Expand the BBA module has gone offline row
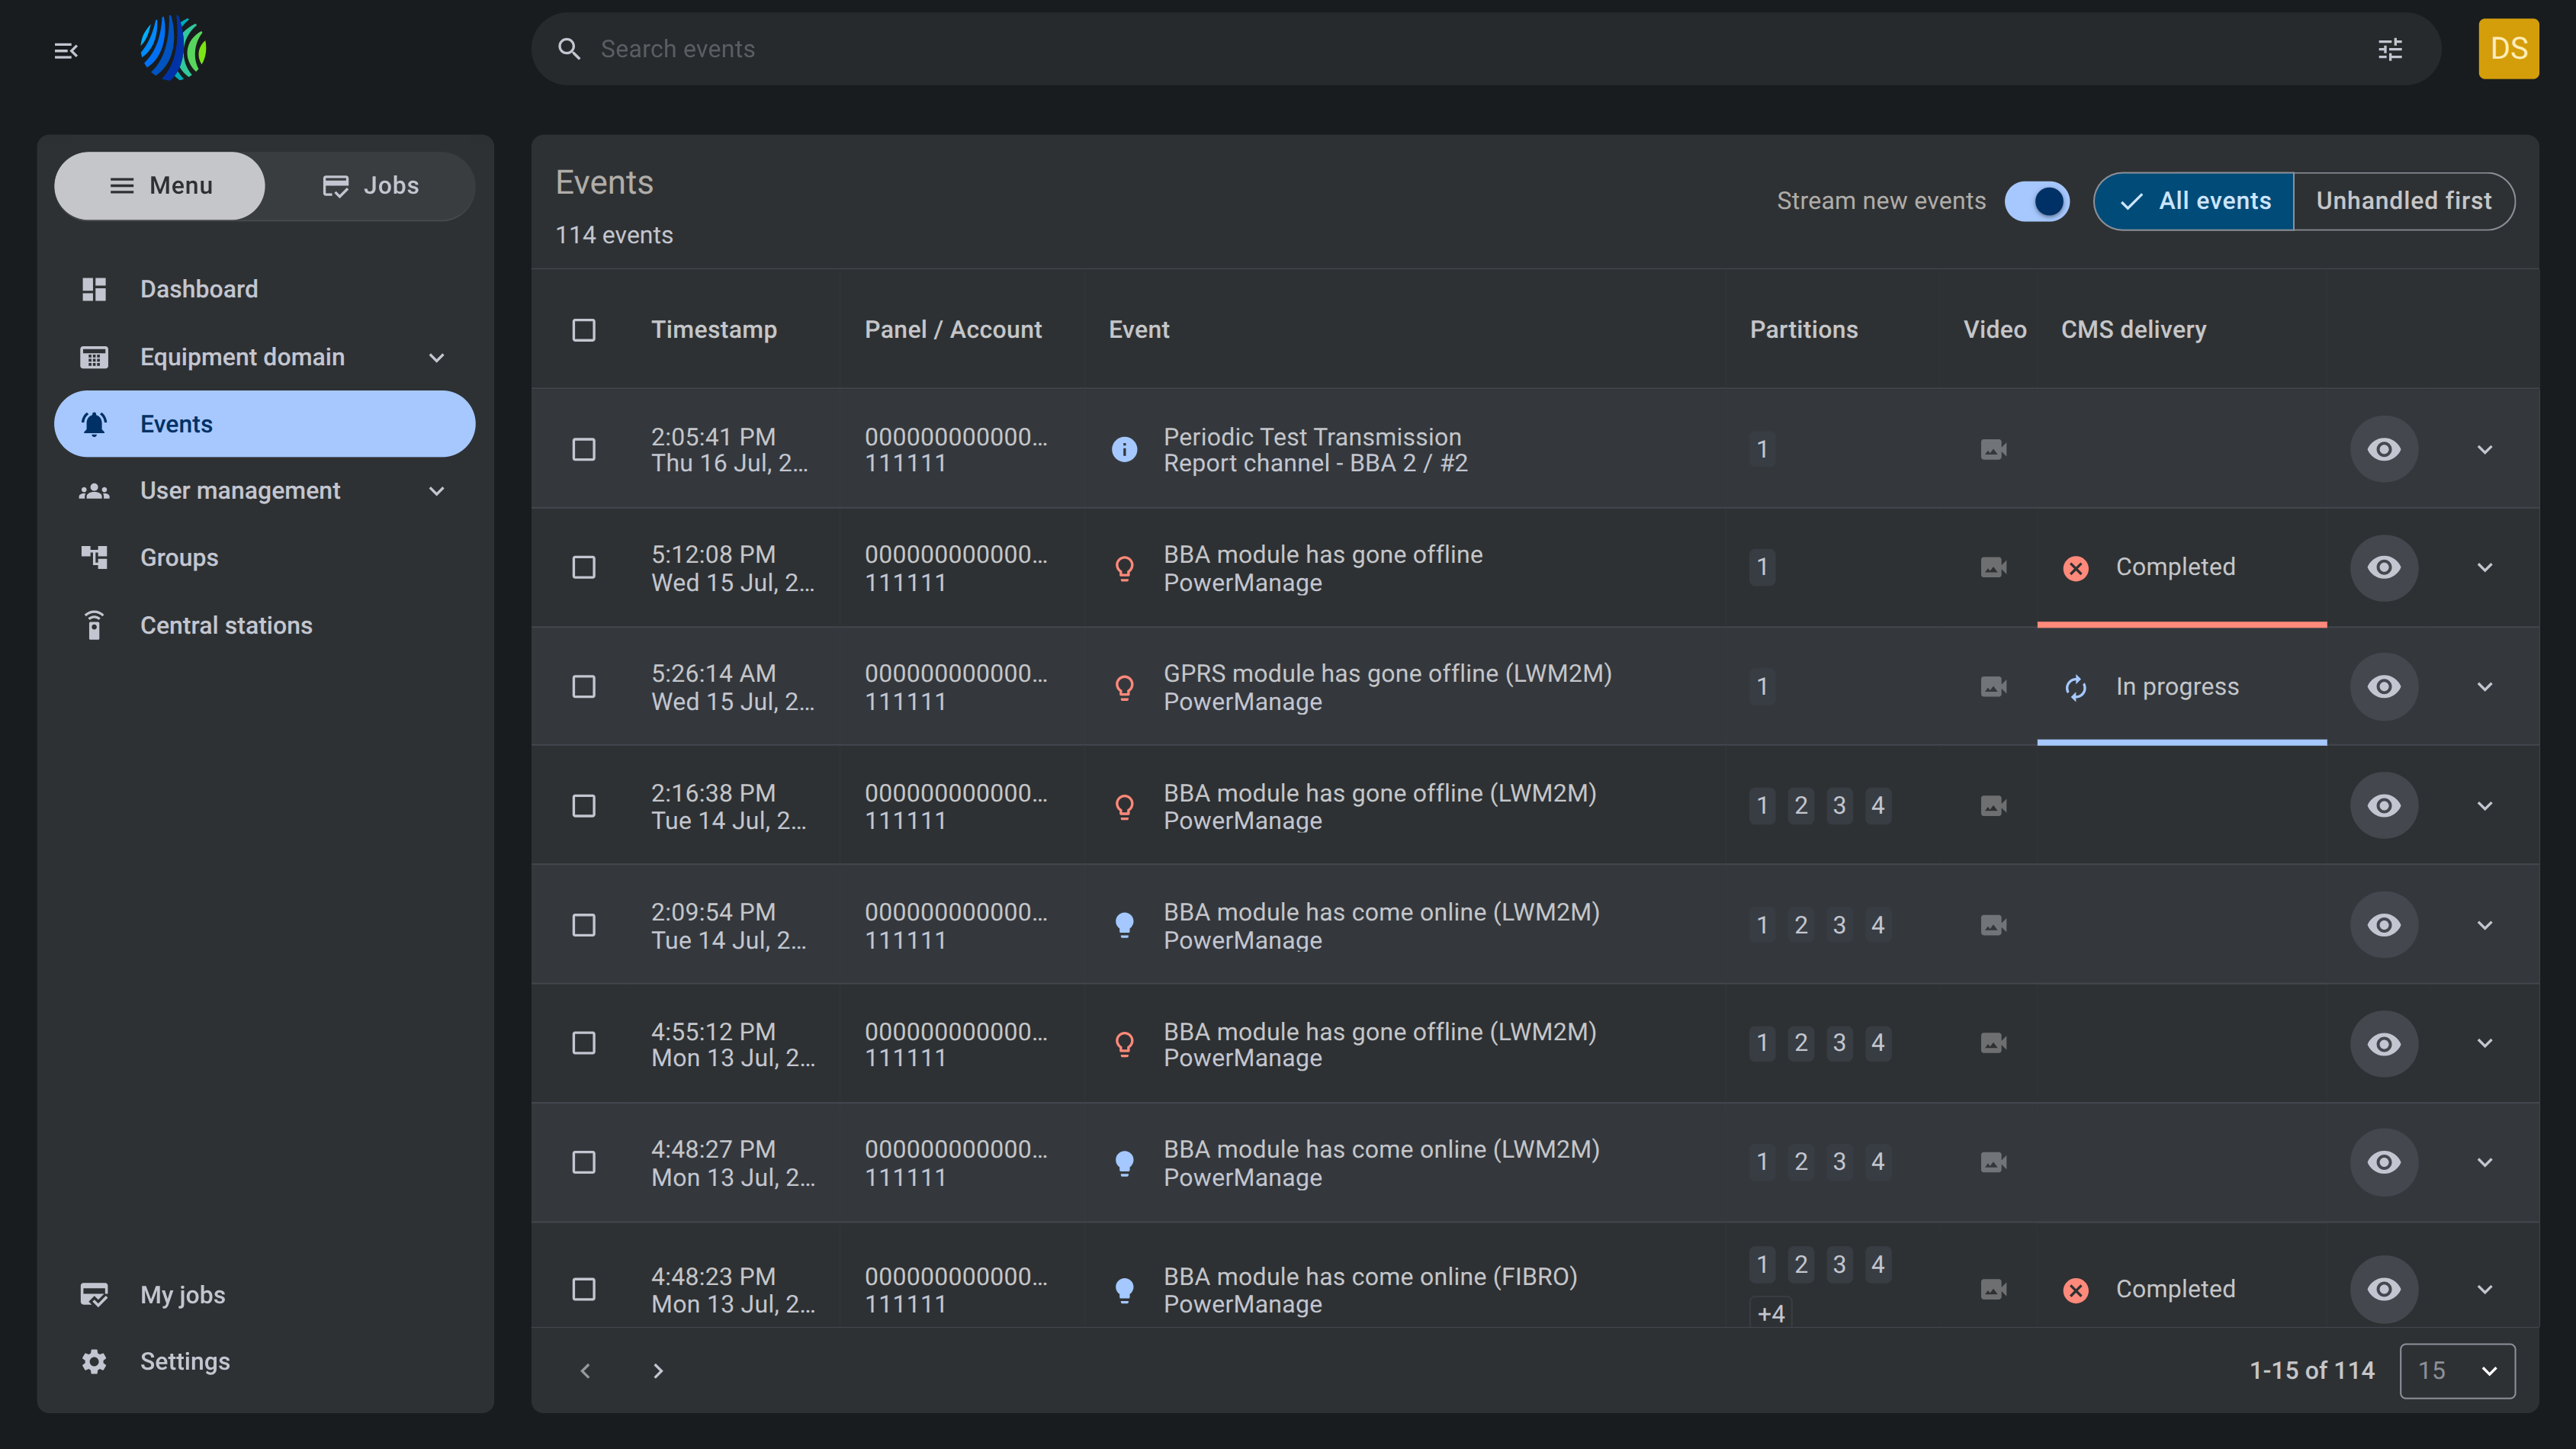 point(2484,568)
